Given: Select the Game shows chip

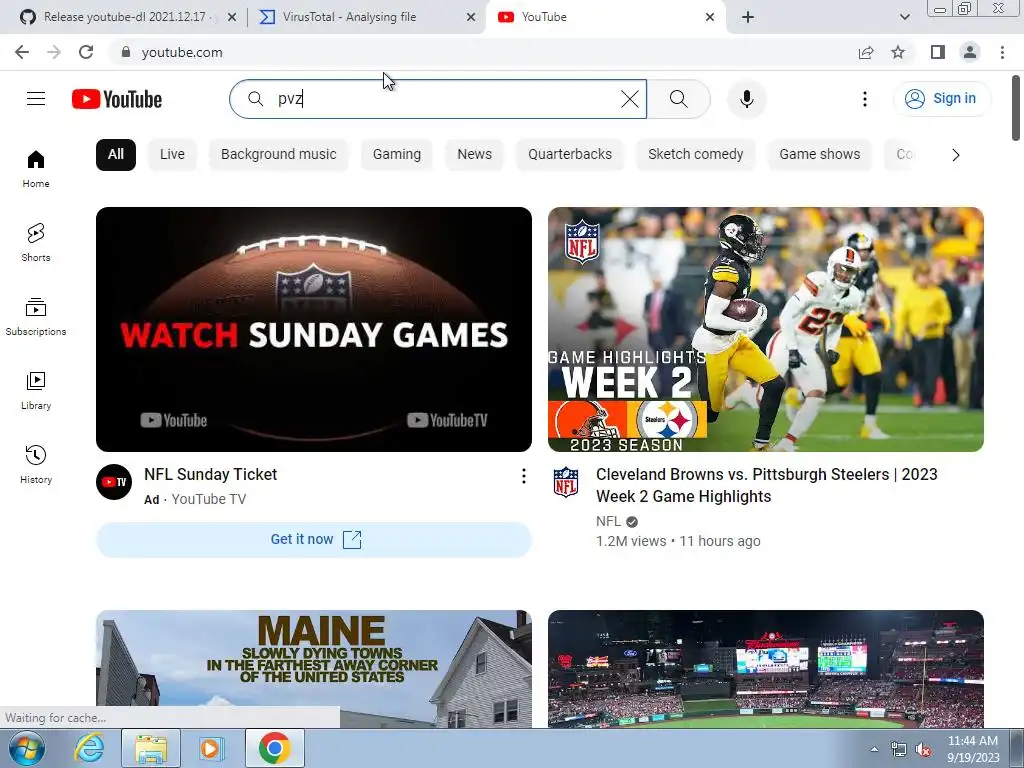Looking at the screenshot, I should pos(820,155).
